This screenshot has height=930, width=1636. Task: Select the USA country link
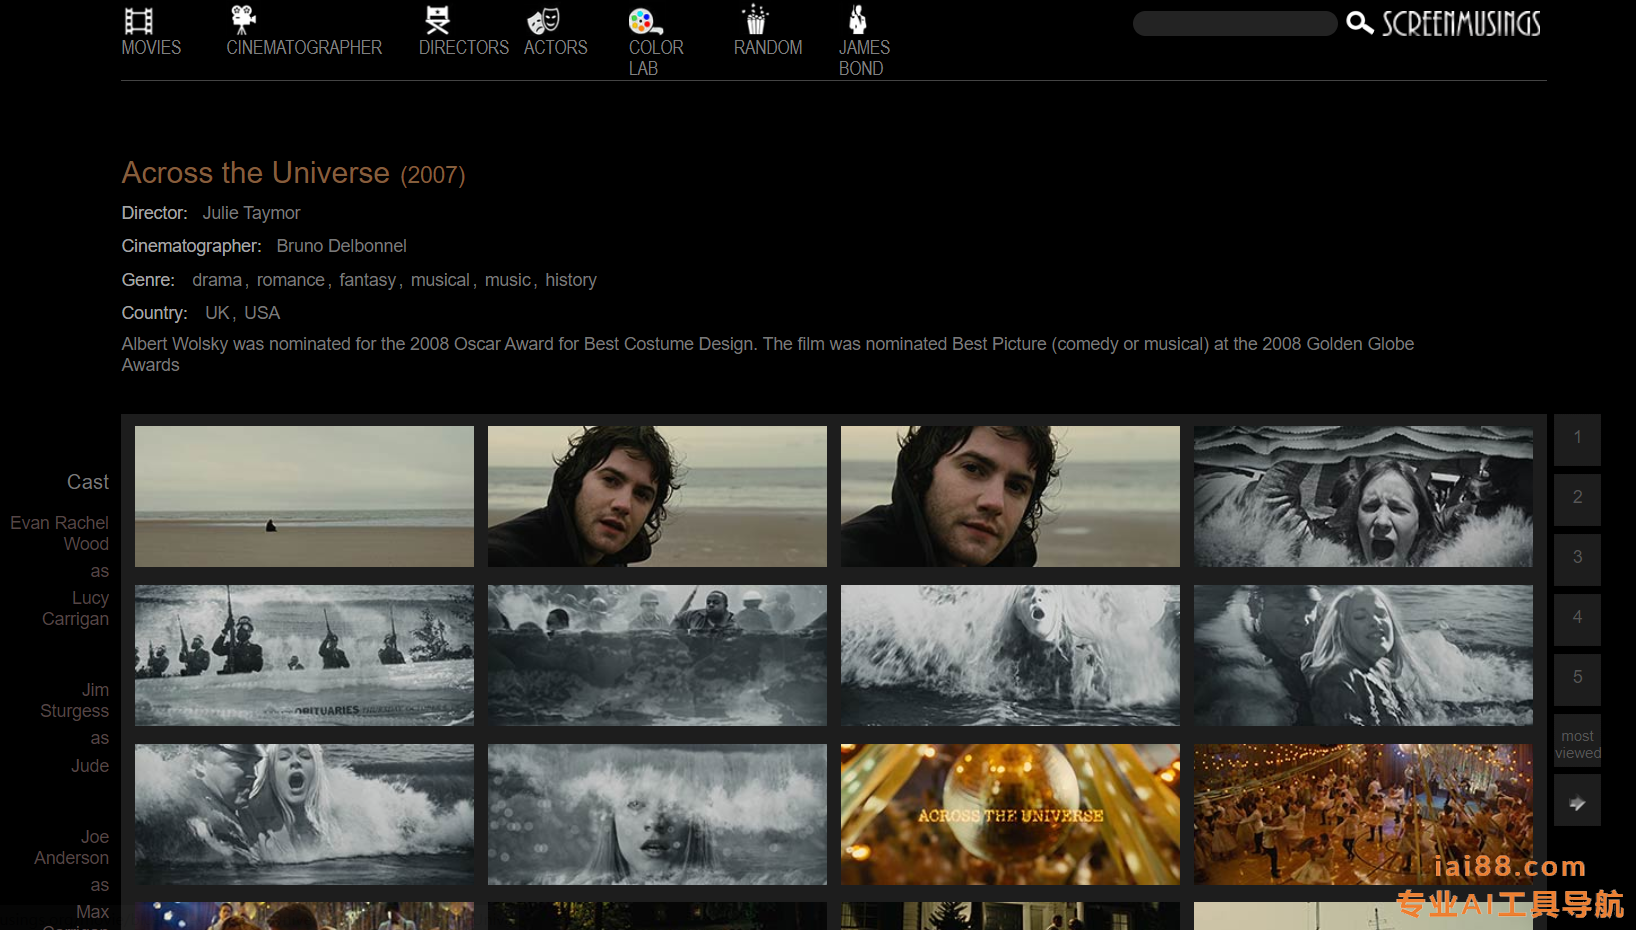(262, 313)
